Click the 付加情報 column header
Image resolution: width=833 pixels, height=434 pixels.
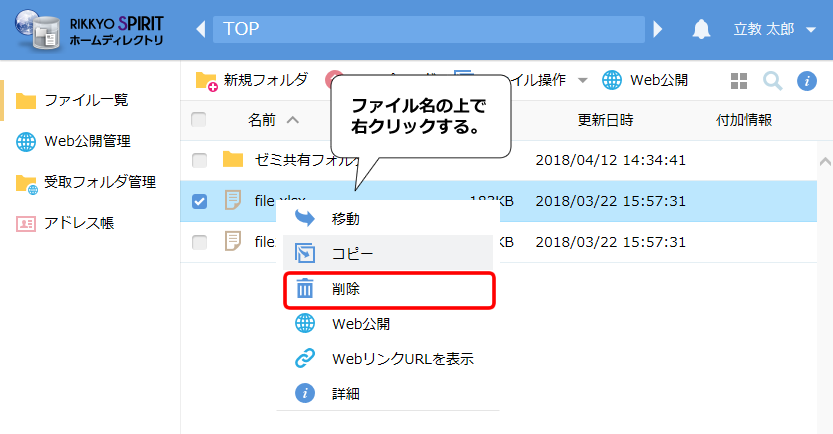[744, 120]
